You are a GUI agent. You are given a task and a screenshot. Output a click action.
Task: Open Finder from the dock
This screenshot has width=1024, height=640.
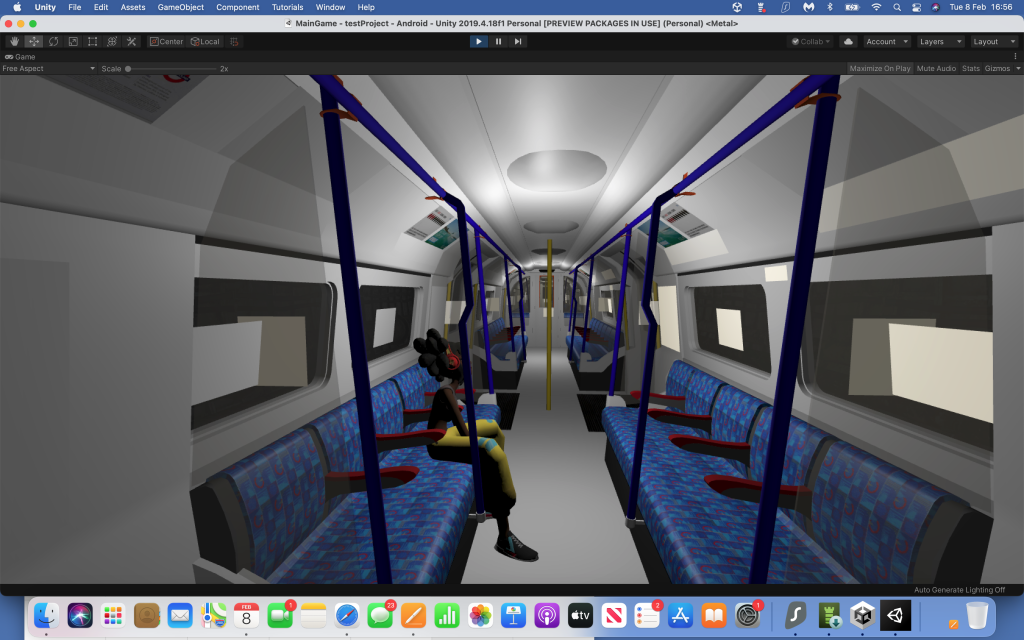(x=46, y=615)
